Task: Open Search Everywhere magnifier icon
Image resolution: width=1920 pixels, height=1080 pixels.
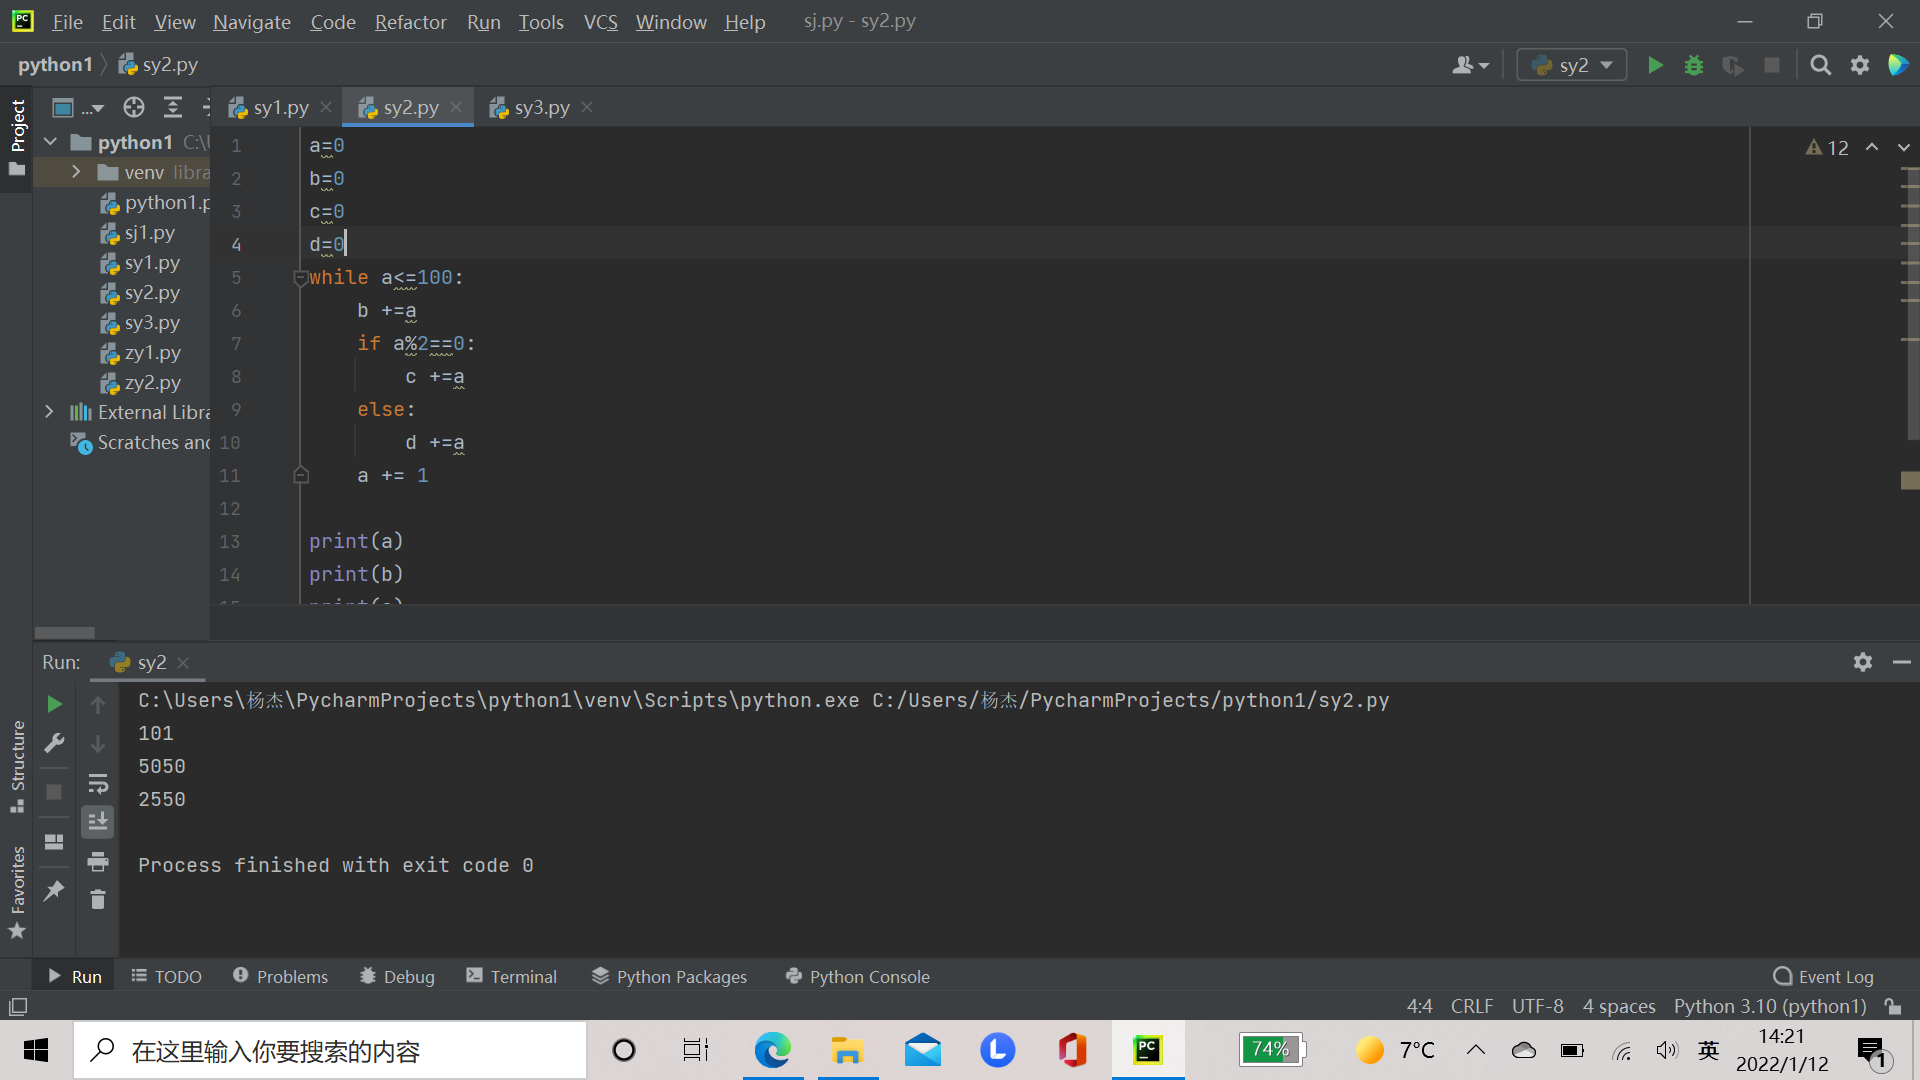Action: pyautogui.click(x=1821, y=65)
